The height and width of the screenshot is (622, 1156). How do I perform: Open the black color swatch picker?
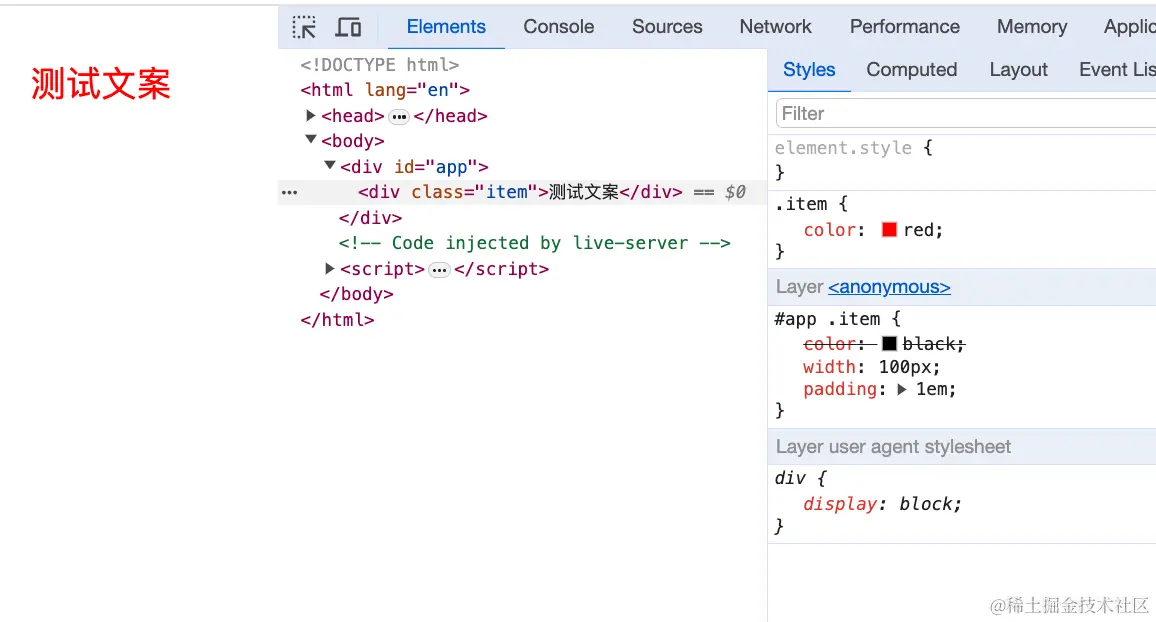(889, 343)
